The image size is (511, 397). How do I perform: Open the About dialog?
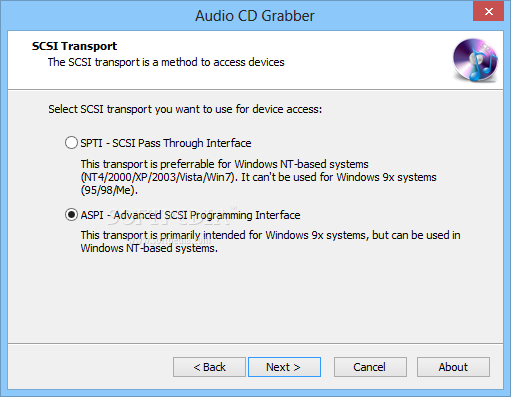(x=453, y=367)
